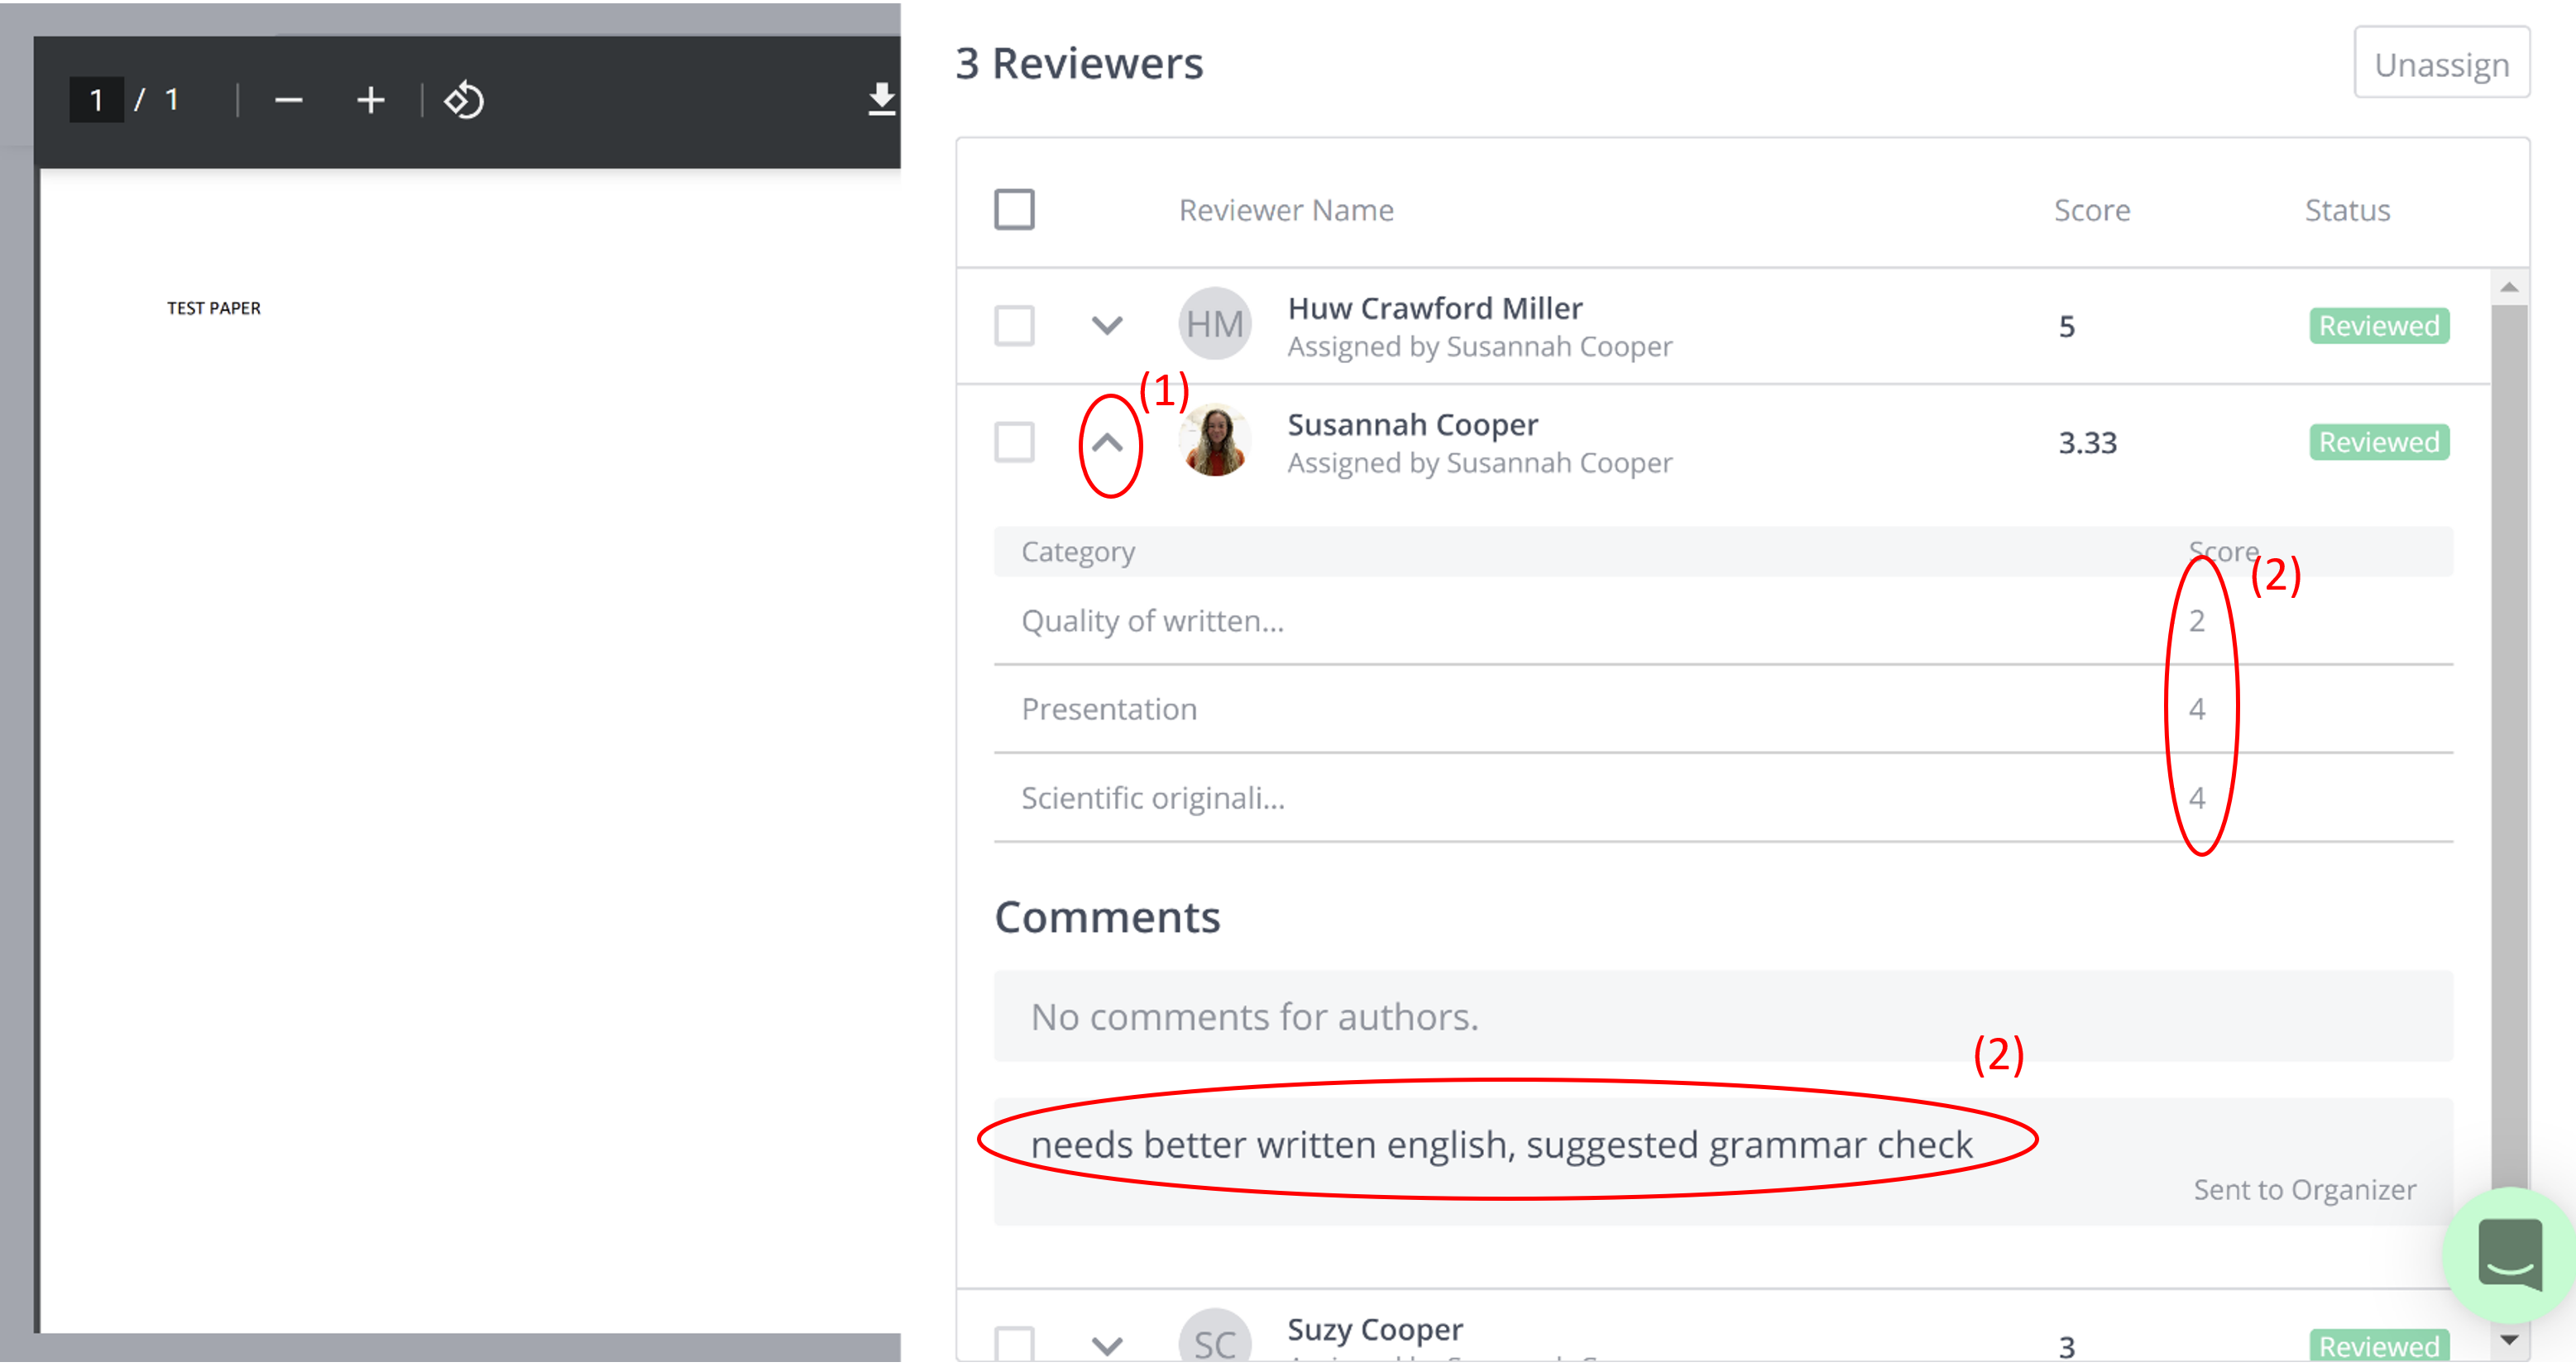Click the Comments heading
This screenshot has width=2576, height=1367.
click(1107, 917)
